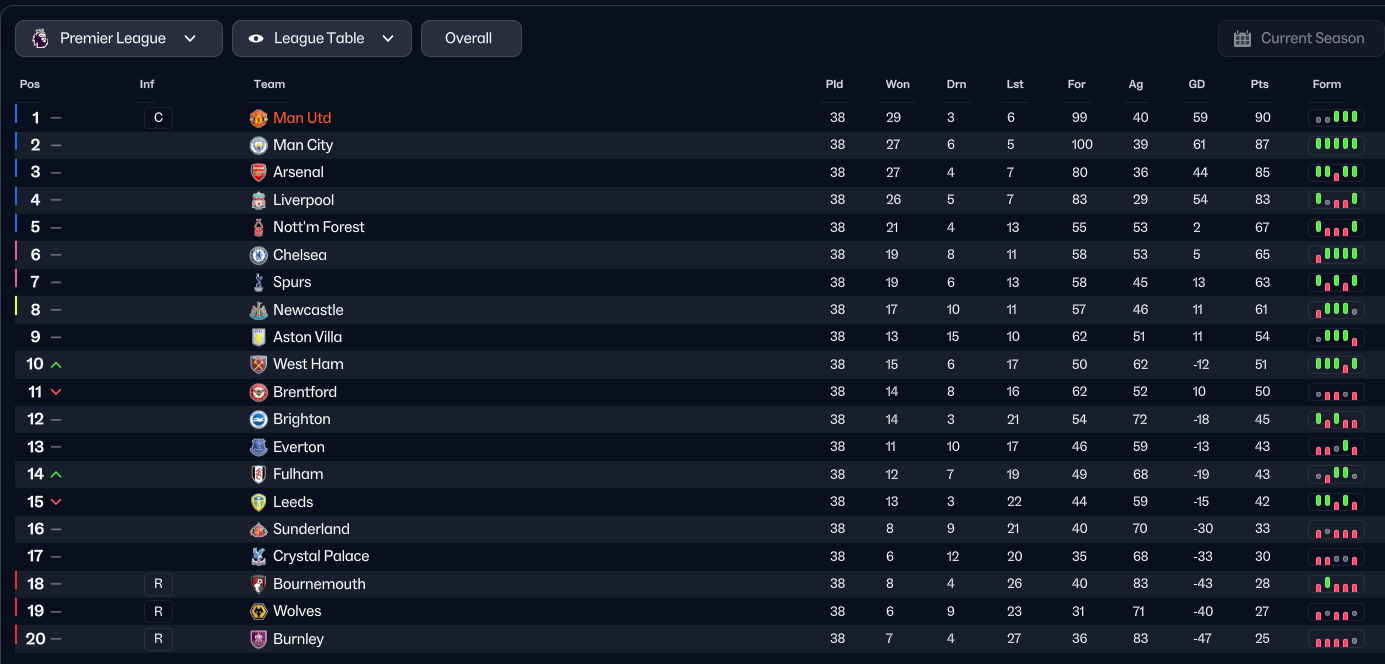The height and width of the screenshot is (664, 1385).
Task: Click the Premier League logo icon
Action: [x=40, y=39]
